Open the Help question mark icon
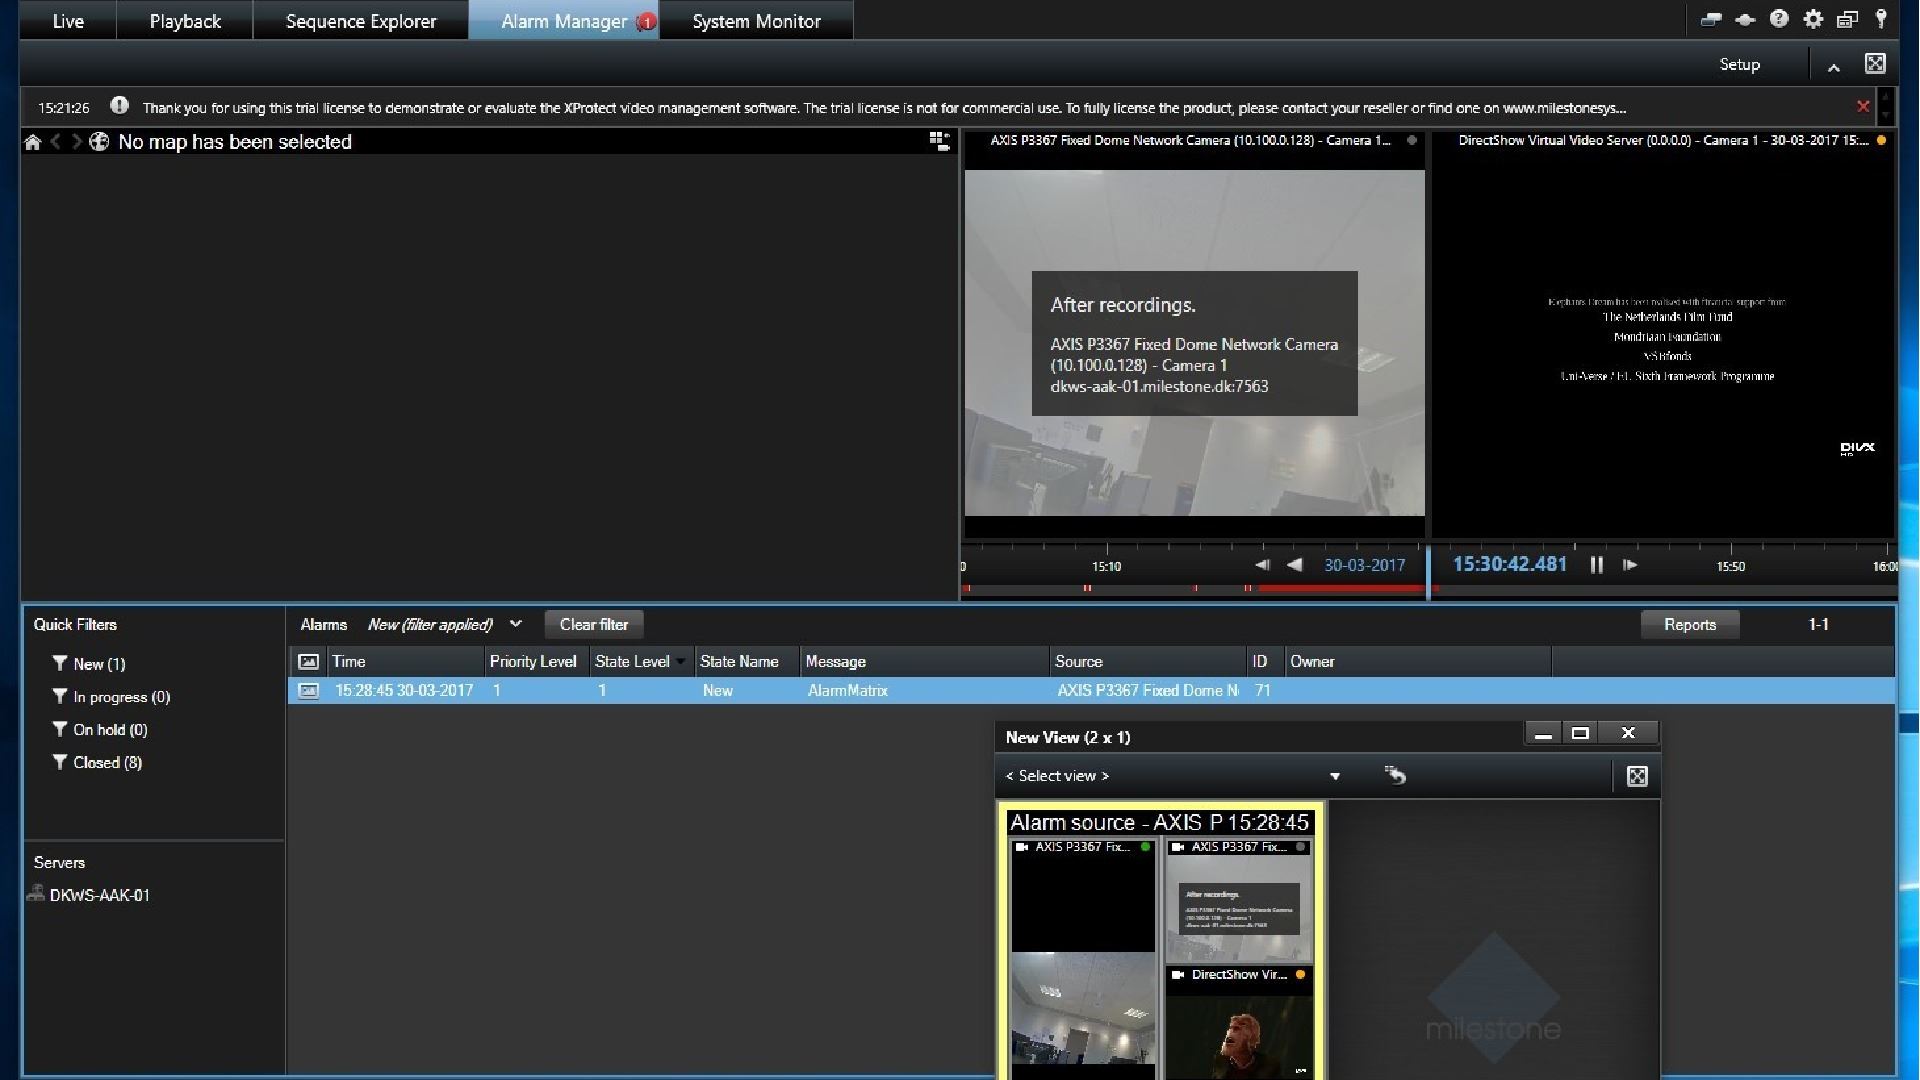 pos(1779,19)
